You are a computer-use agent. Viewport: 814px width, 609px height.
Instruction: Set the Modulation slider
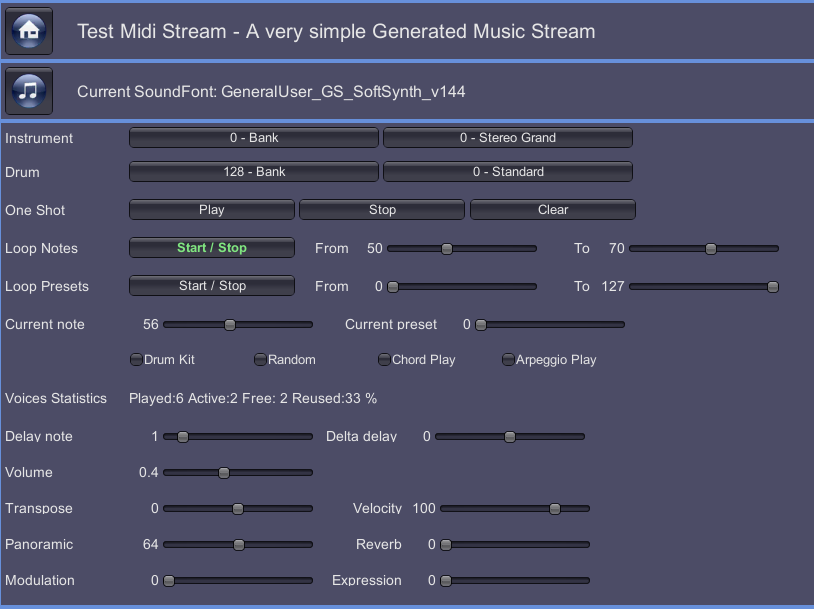click(x=238, y=580)
